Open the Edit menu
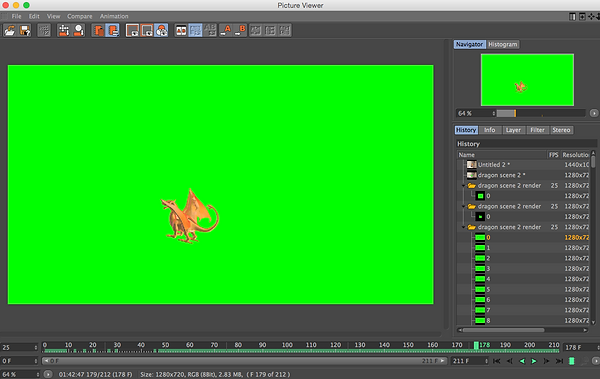Viewport: 600px width, 379px height. pyautogui.click(x=34, y=16)
